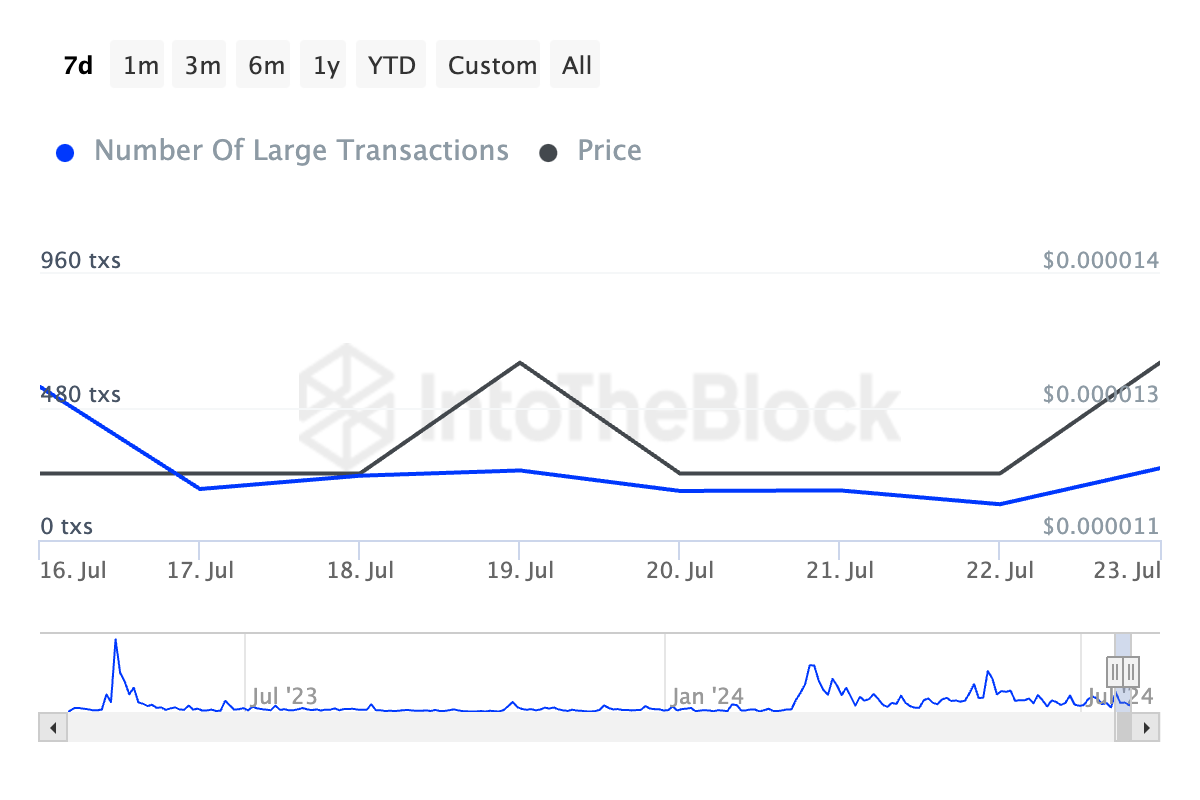Open the Custom date range picker

pyautogui.click(x=492, y=65)
